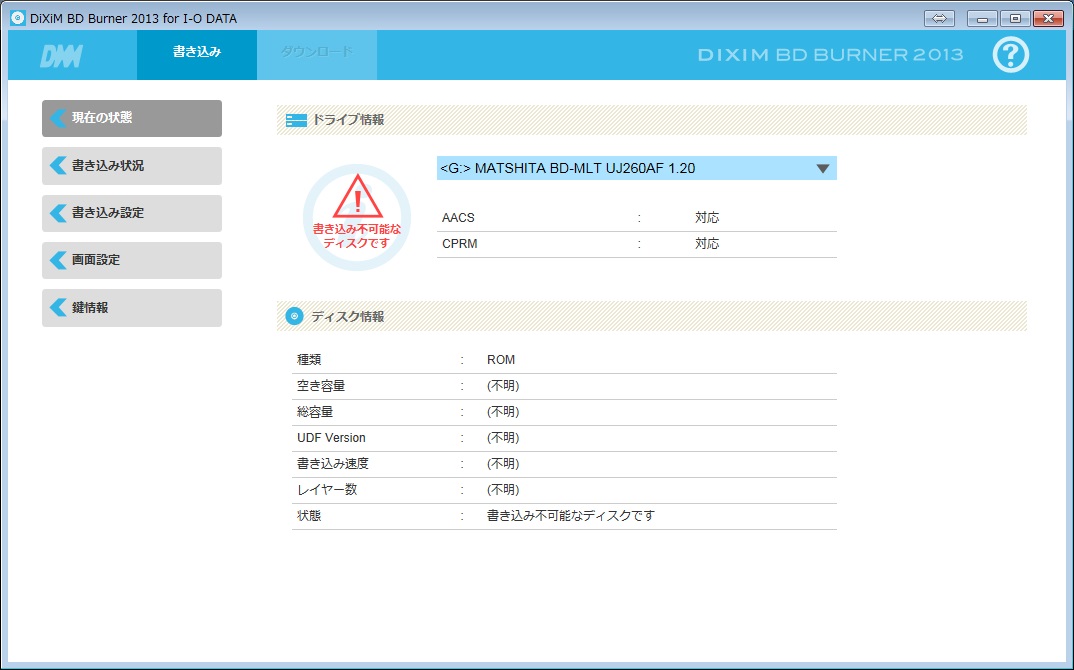Click the ROM disc type value
This screenshot has width=1074, height=670.
pyautogui.click(x=501, y=360)
